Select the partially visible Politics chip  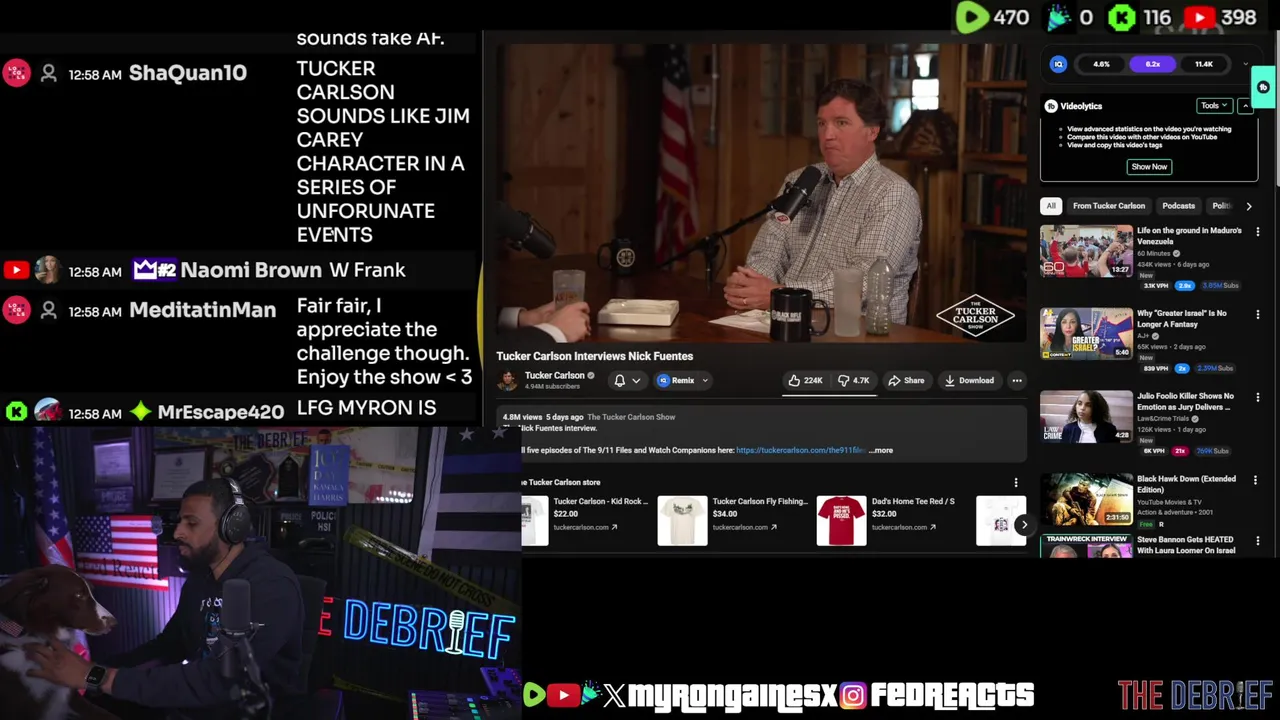point(1221,206)
